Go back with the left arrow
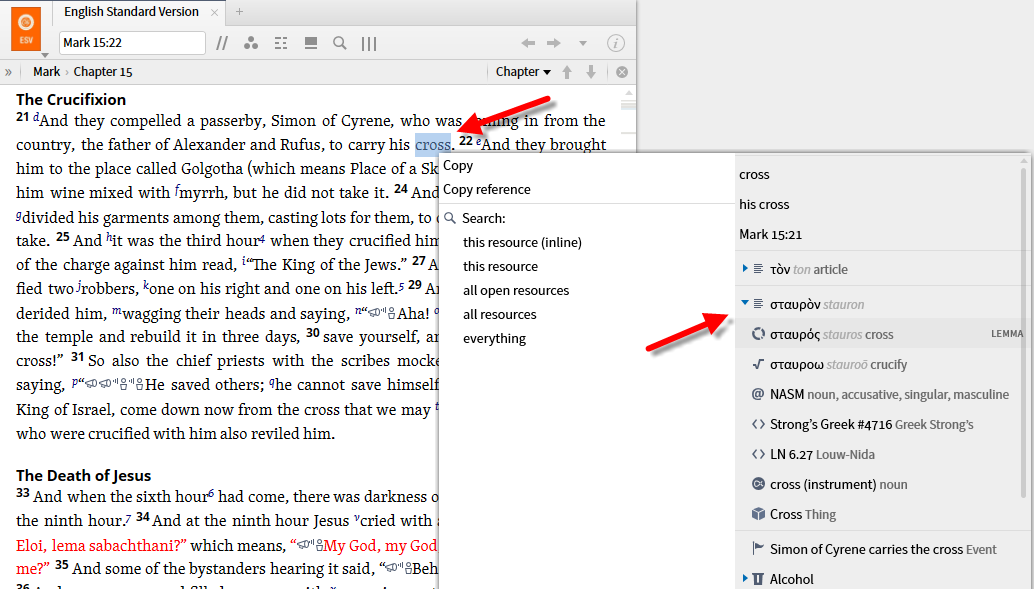Image resolution: width=1034 pixels, height=589 pixels. (x=528, y=43)
